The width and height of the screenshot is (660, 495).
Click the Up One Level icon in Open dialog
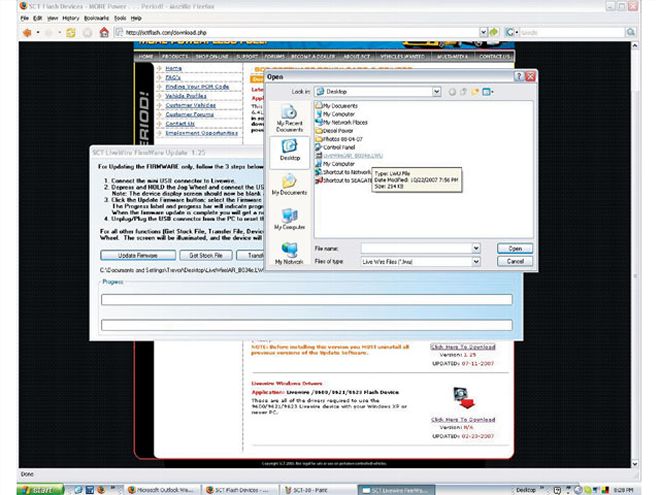pos(463,92)
